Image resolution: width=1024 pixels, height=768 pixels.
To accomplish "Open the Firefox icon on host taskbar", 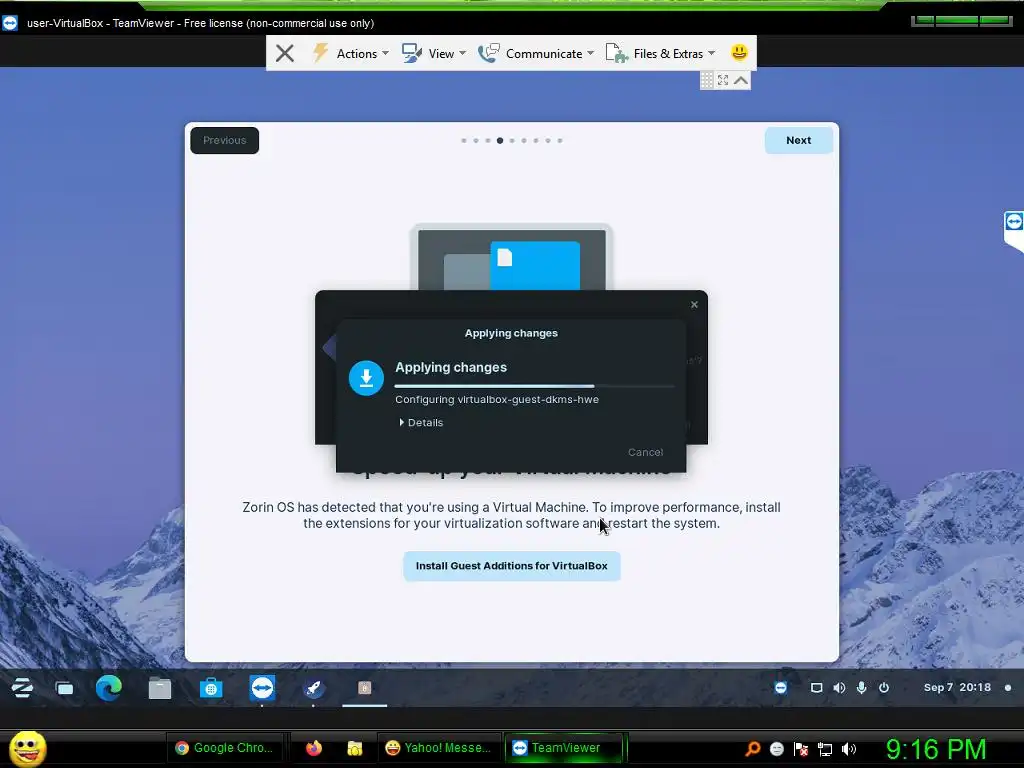I will click(314, 748).
